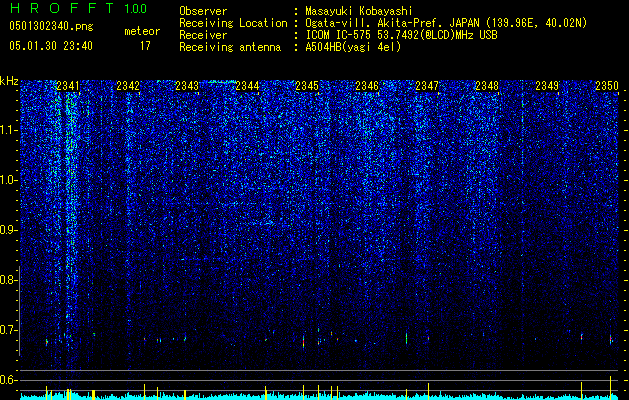This screenshot has height=400, width=629.
Task: Click the 2343 time marker
Action: [x=187, y=86]
